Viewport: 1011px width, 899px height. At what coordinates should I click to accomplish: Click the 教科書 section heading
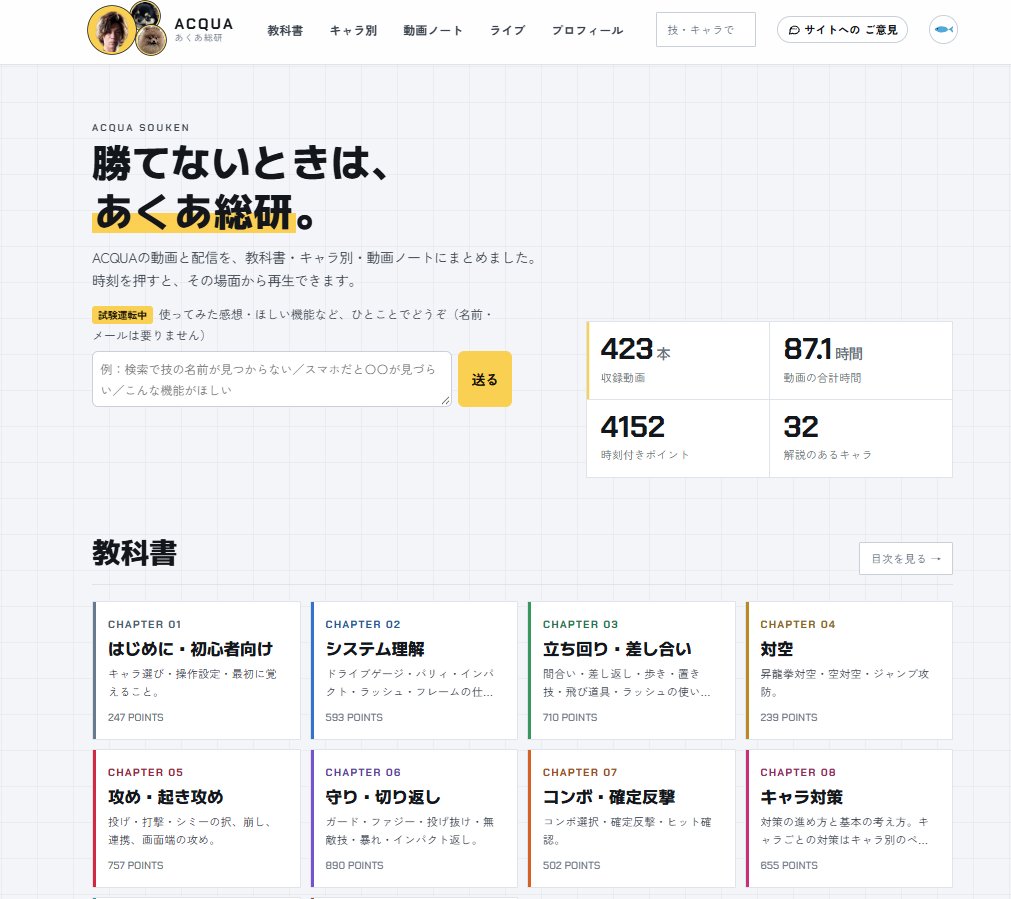(x=134, y=553)
